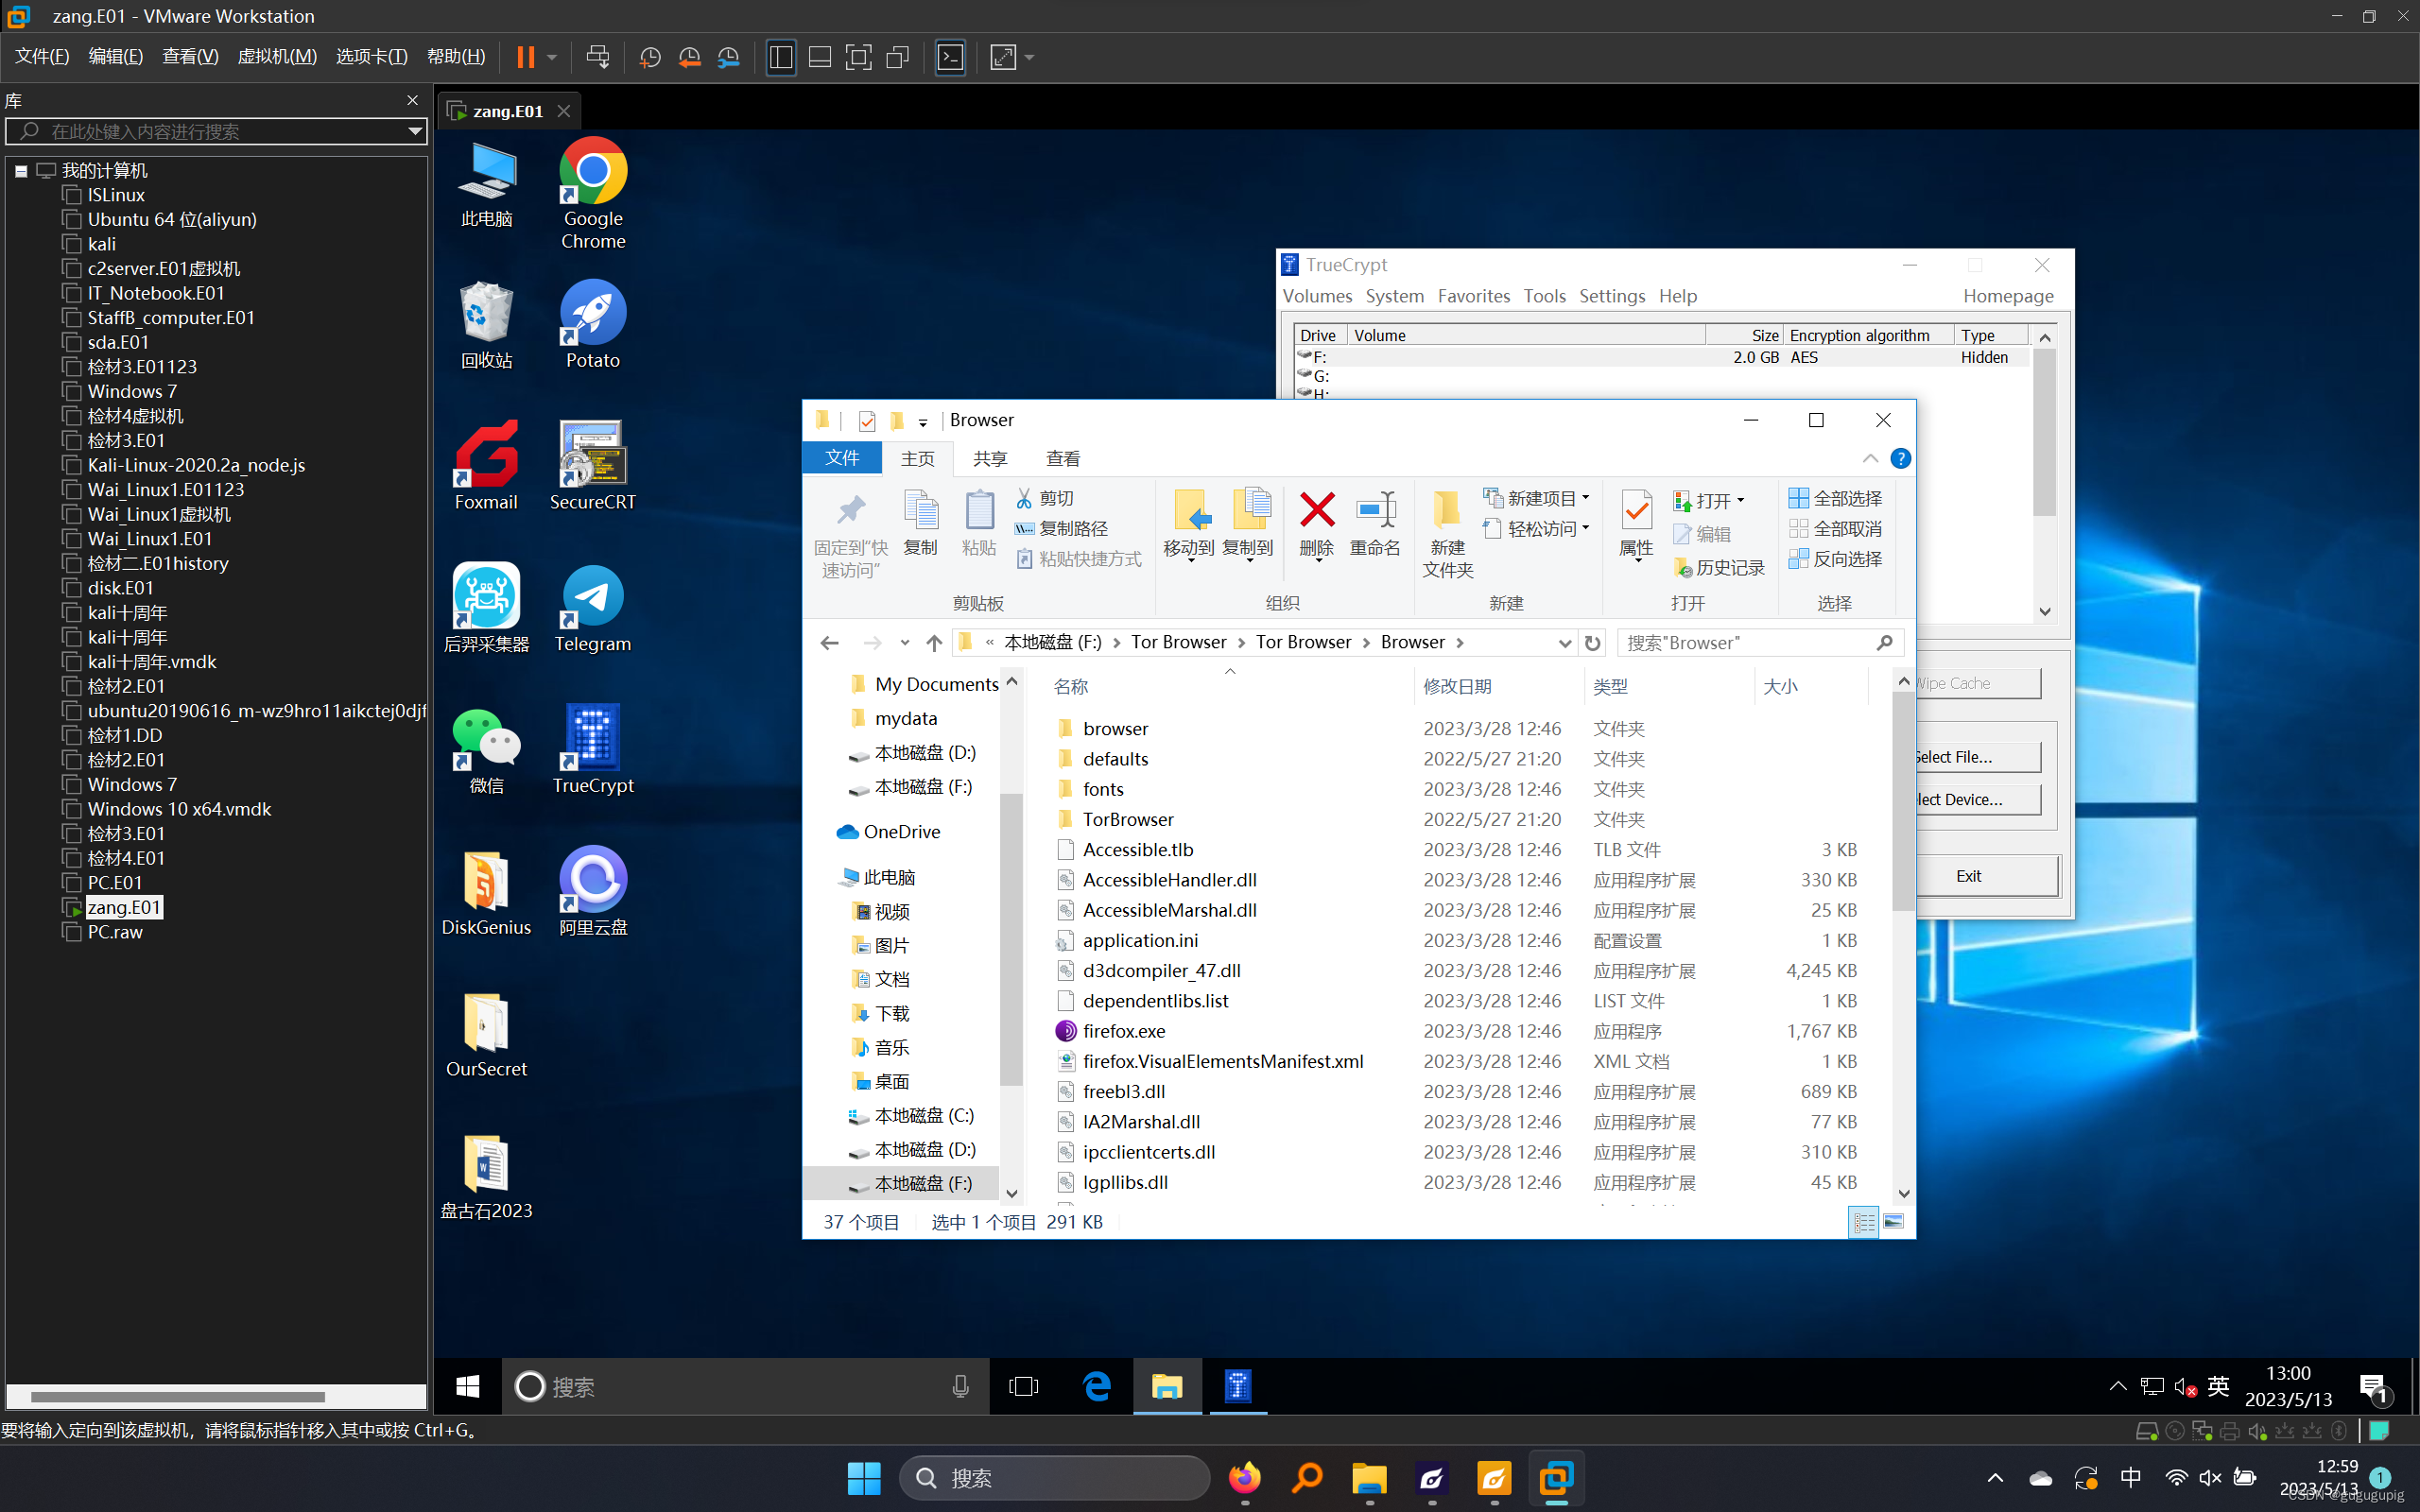
Task: Click the red delete (删除) ribbon icon
Action: pyautogui.click(x=1316, y=511)
